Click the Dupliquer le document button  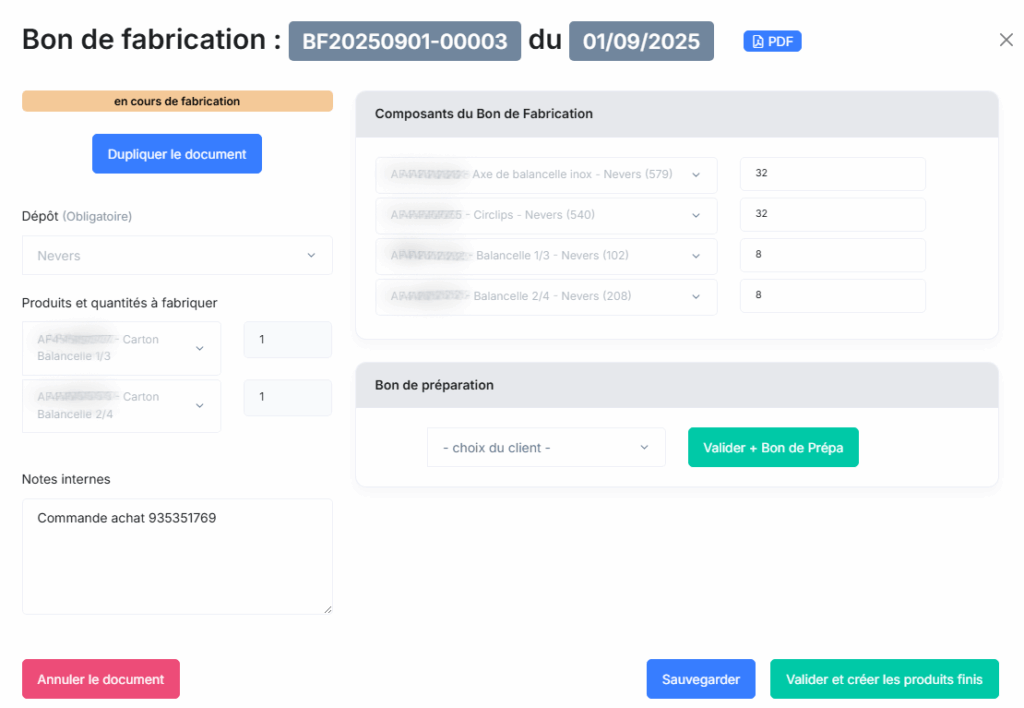(x=177, y=154)
